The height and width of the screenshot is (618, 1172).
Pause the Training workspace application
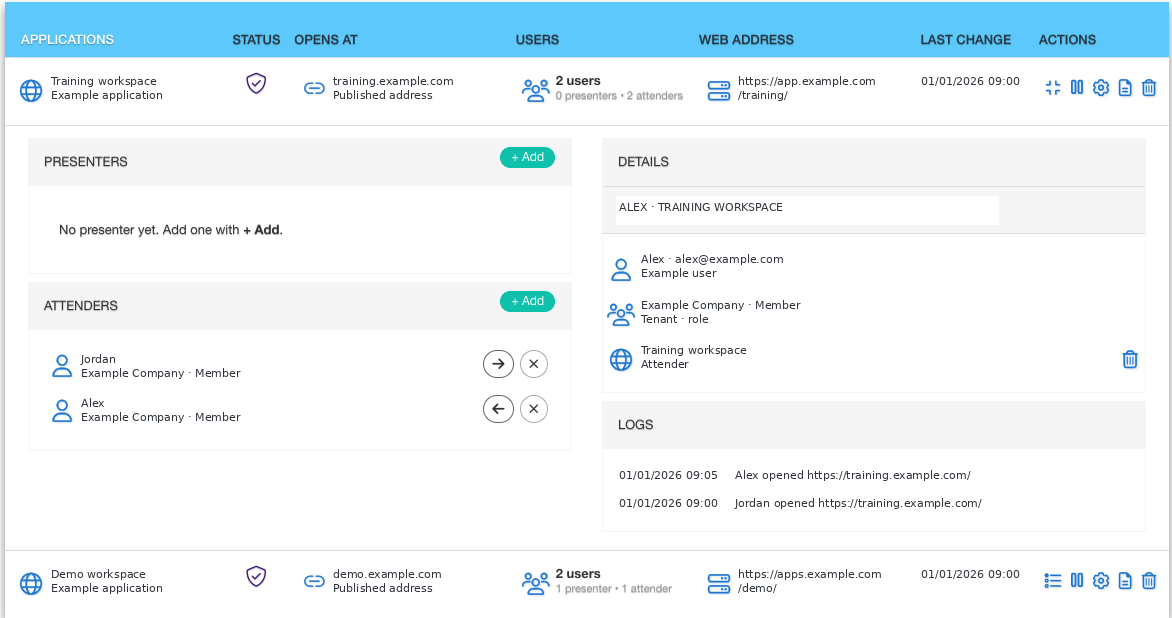[1076, 88]
